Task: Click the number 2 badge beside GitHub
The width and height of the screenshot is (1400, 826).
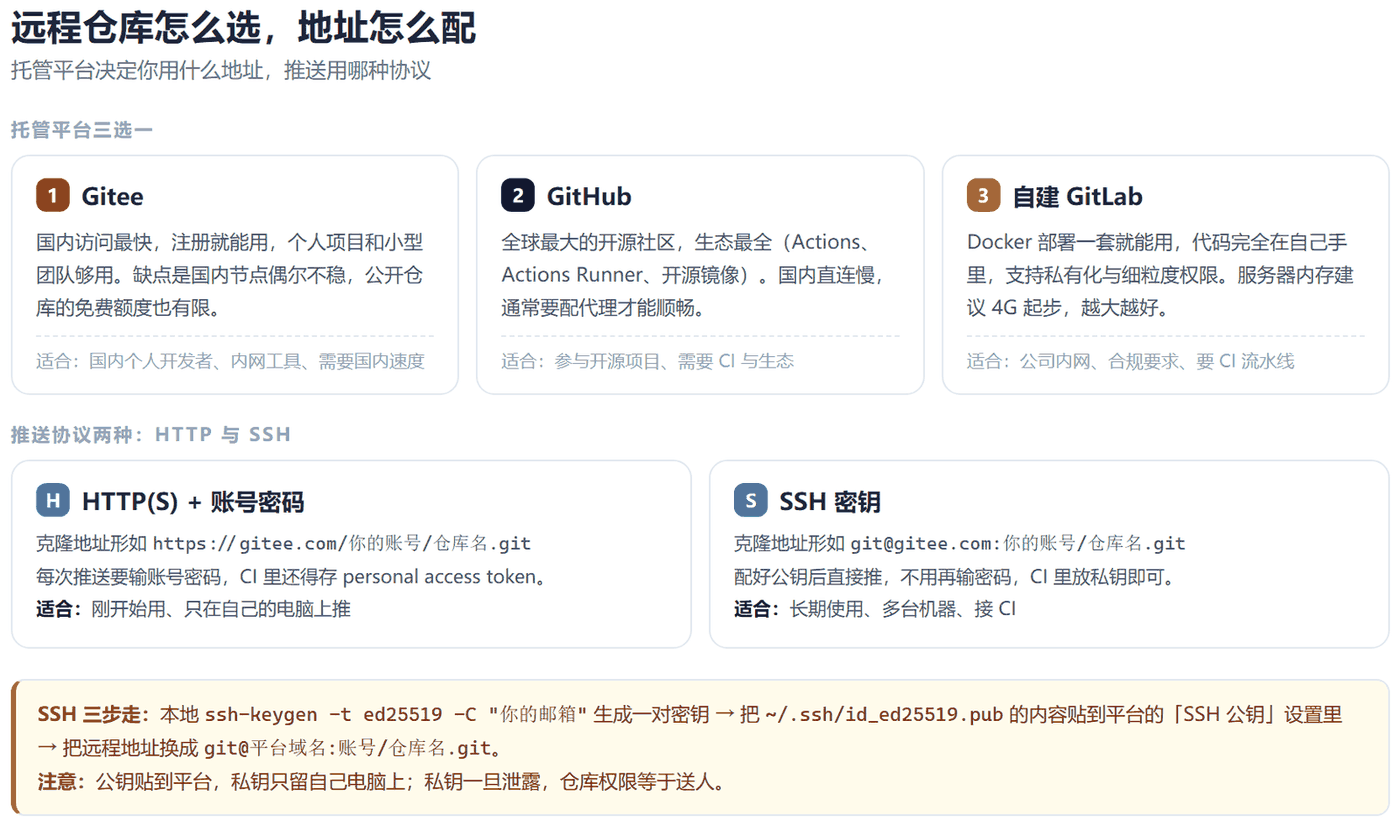Action: click(518, 195)
